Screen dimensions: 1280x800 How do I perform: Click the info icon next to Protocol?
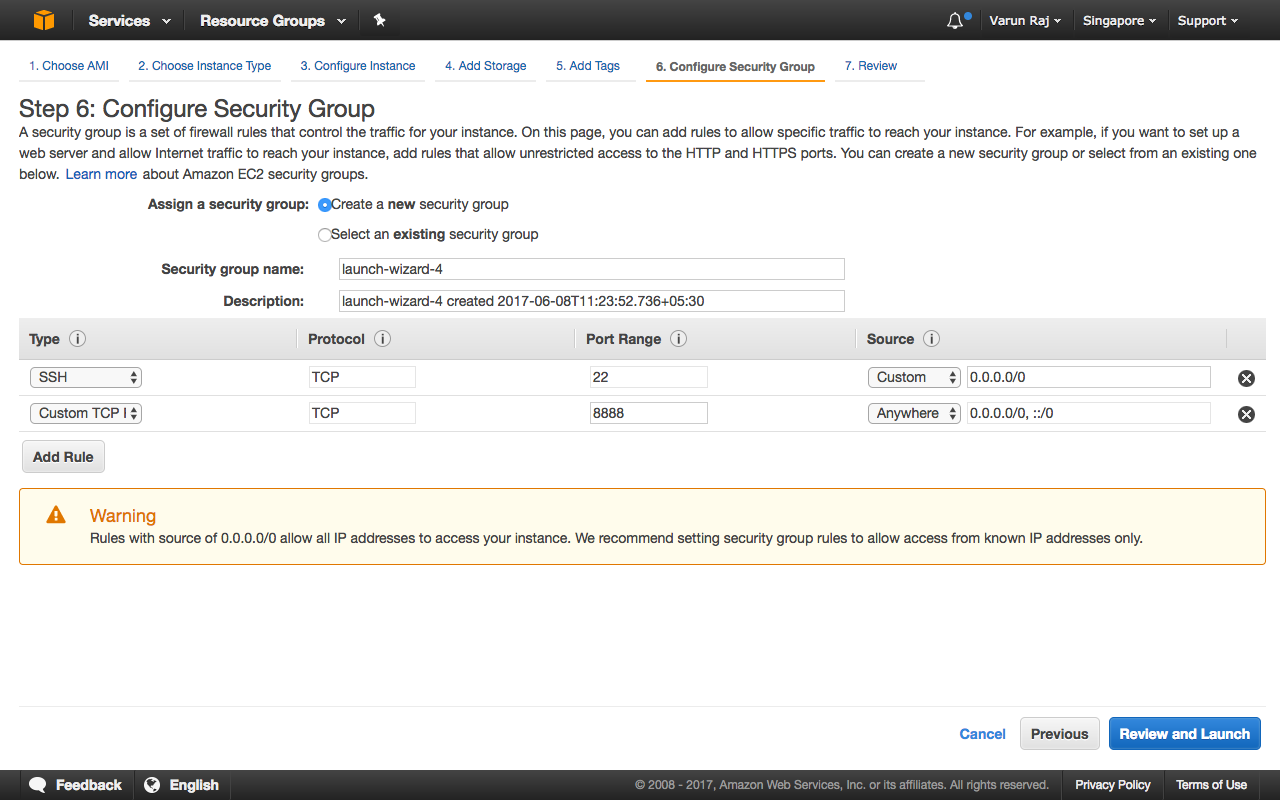[x=382, y=339]
